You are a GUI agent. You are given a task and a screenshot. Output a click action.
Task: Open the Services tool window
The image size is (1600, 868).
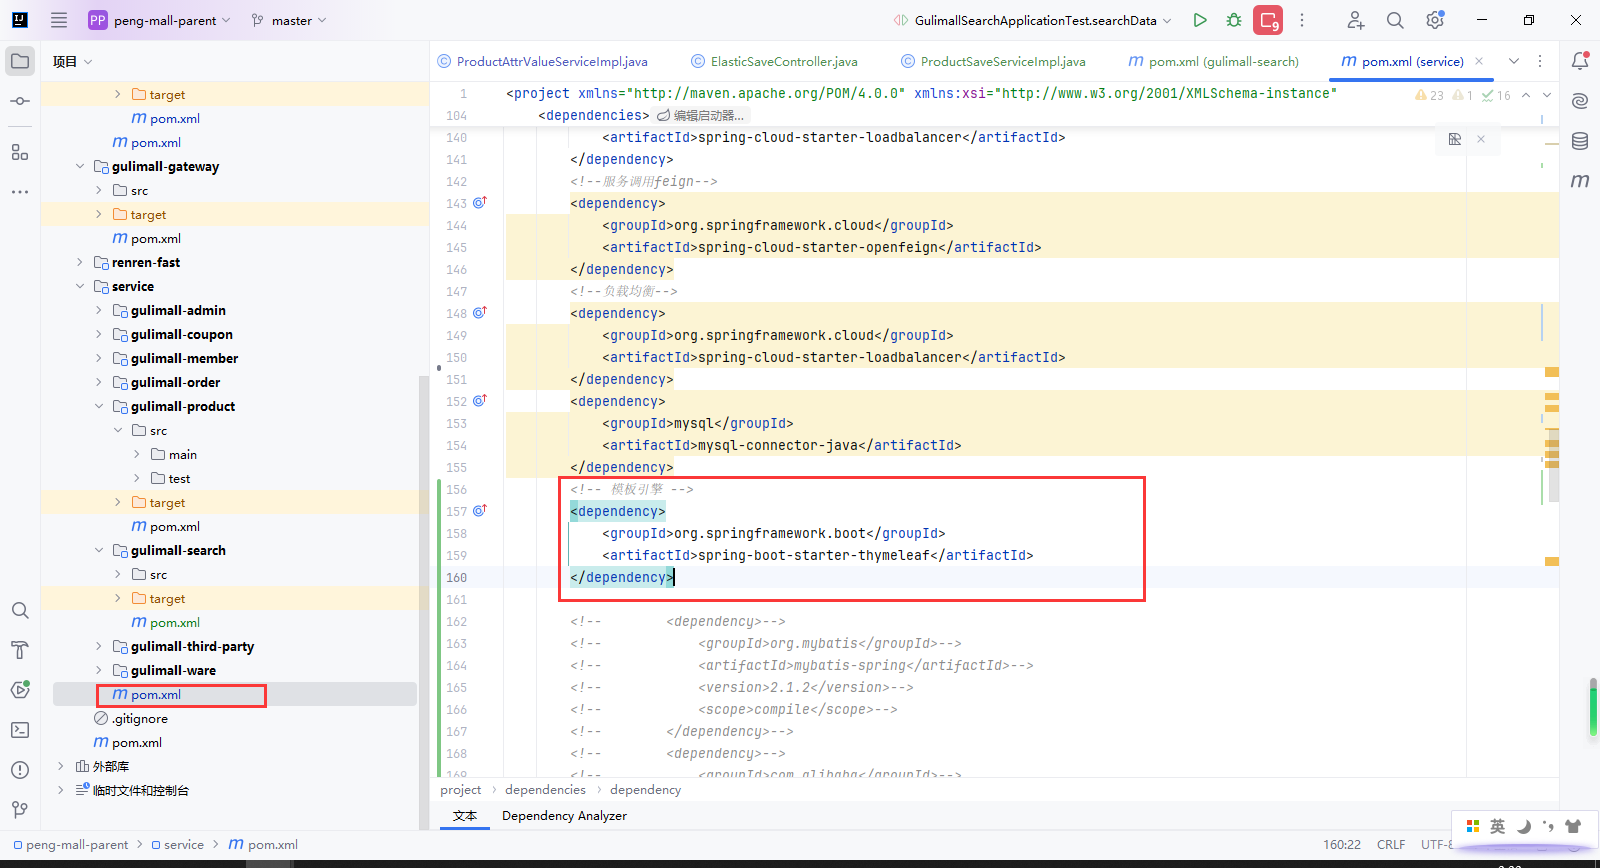point(20,690)
